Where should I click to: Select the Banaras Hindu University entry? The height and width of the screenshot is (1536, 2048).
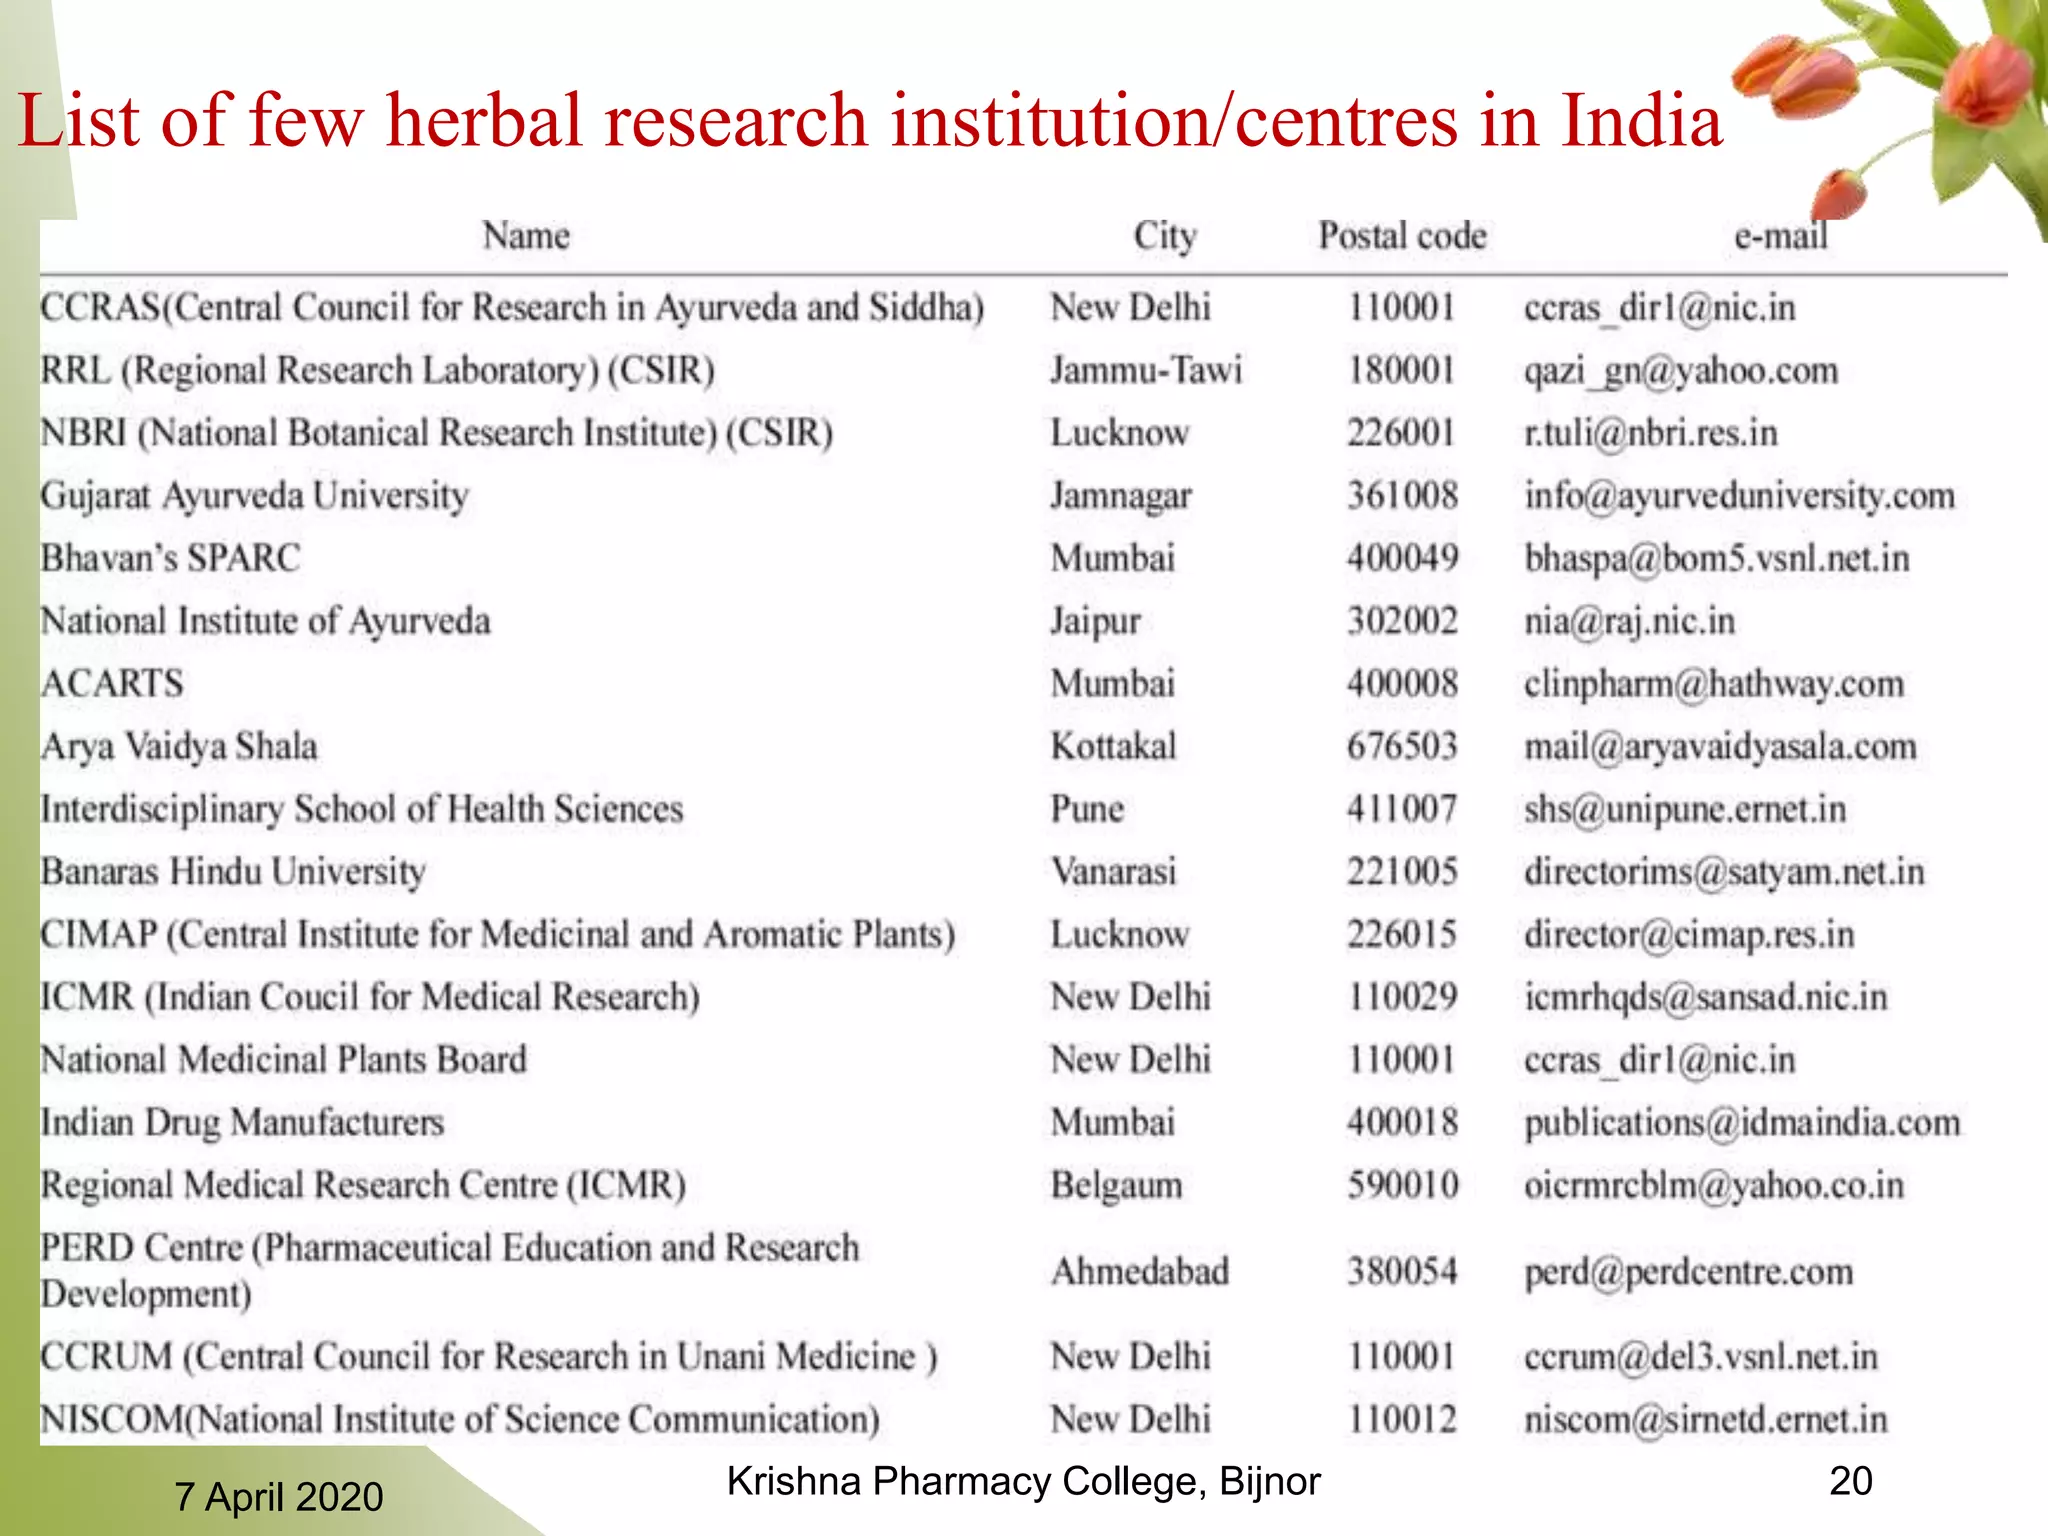tap(233, 872)
